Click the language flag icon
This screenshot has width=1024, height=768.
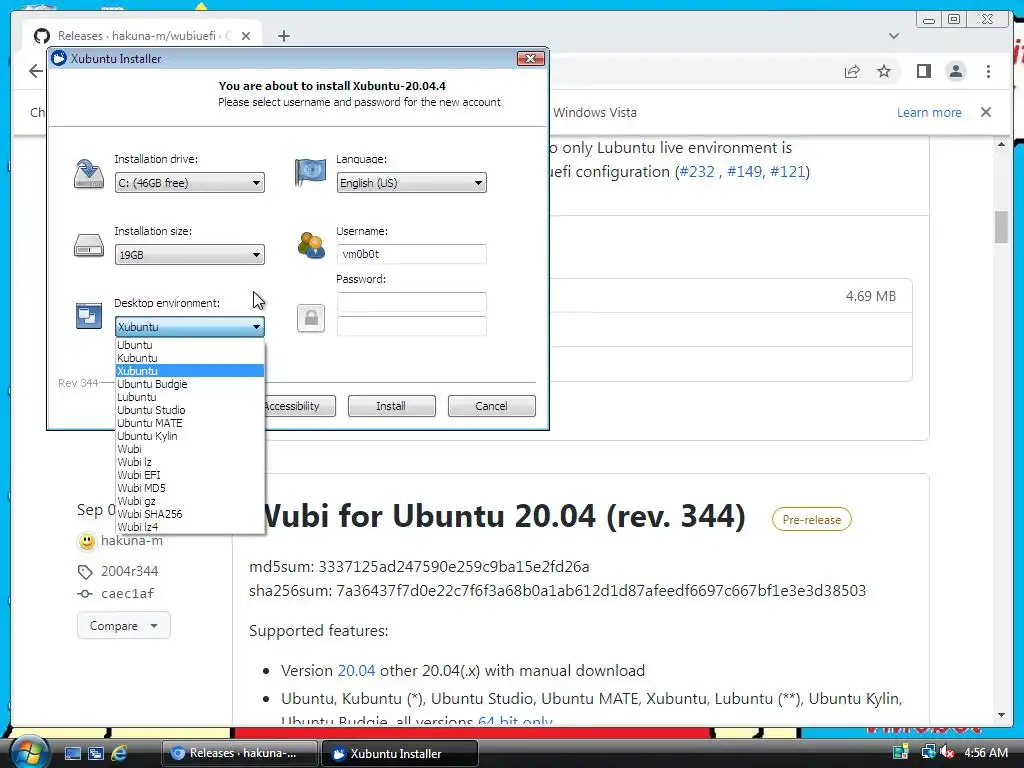coord(310,173)
